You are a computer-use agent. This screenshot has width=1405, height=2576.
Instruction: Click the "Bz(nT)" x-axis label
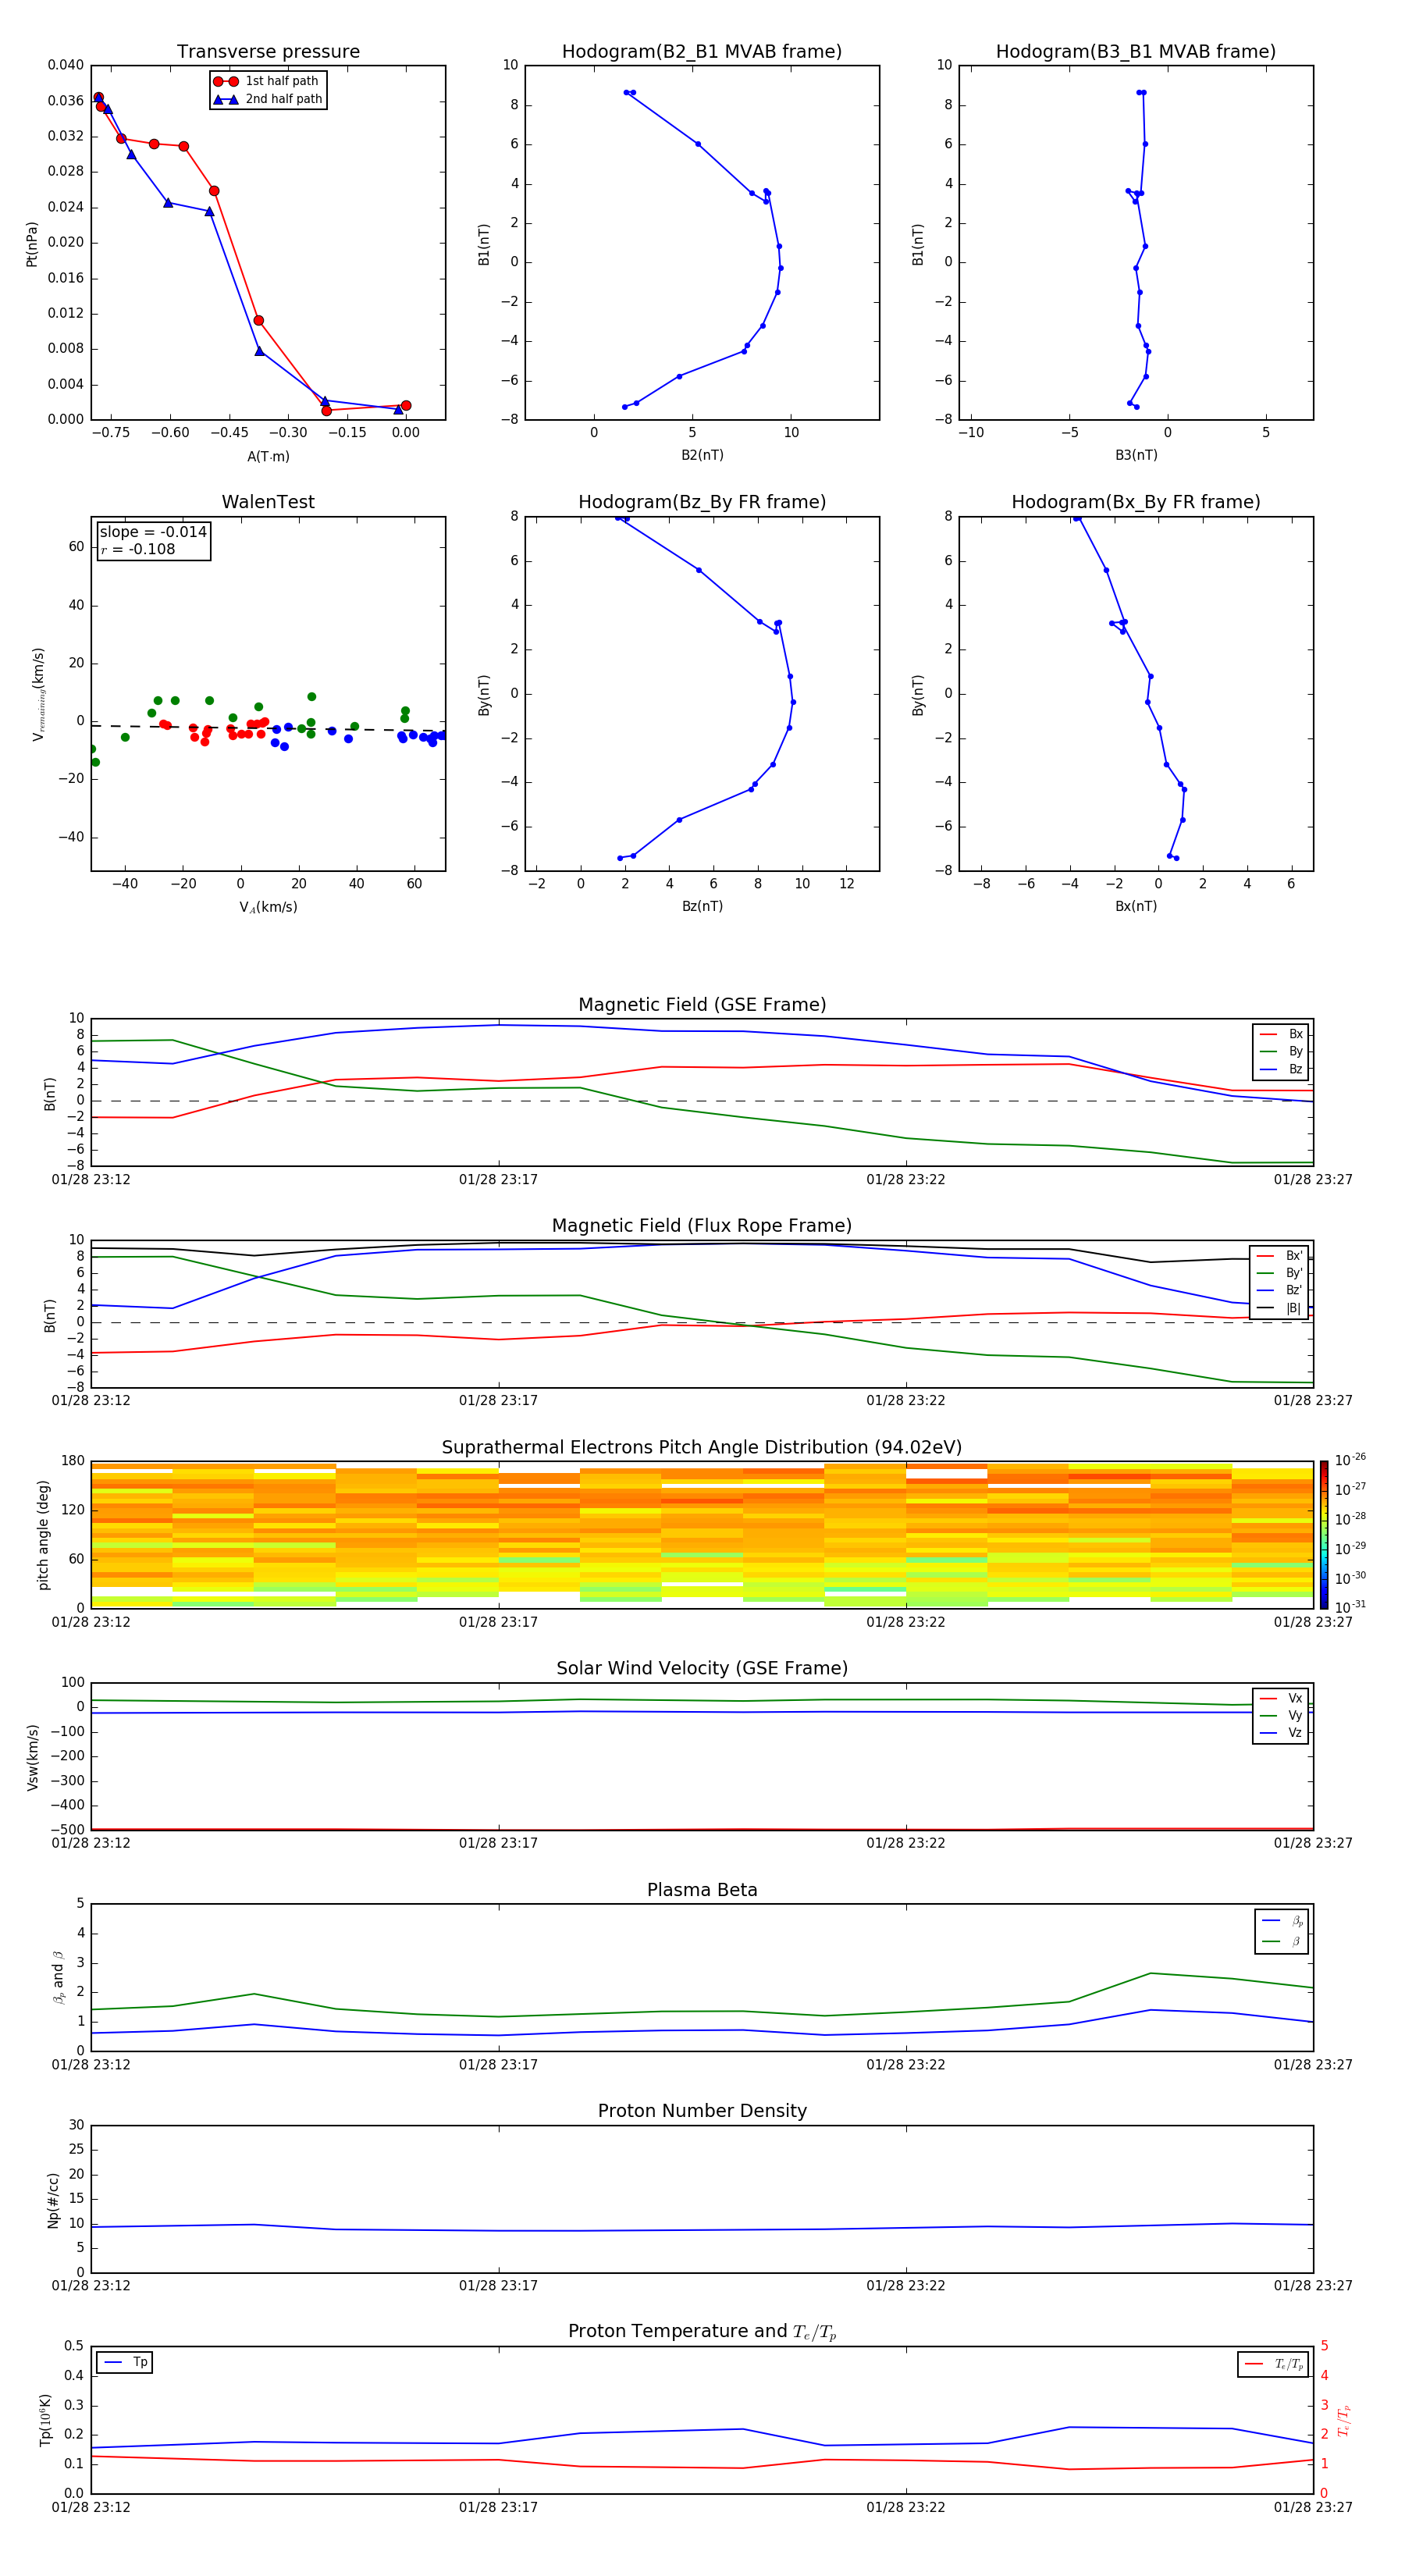click(x=702, y=907)
